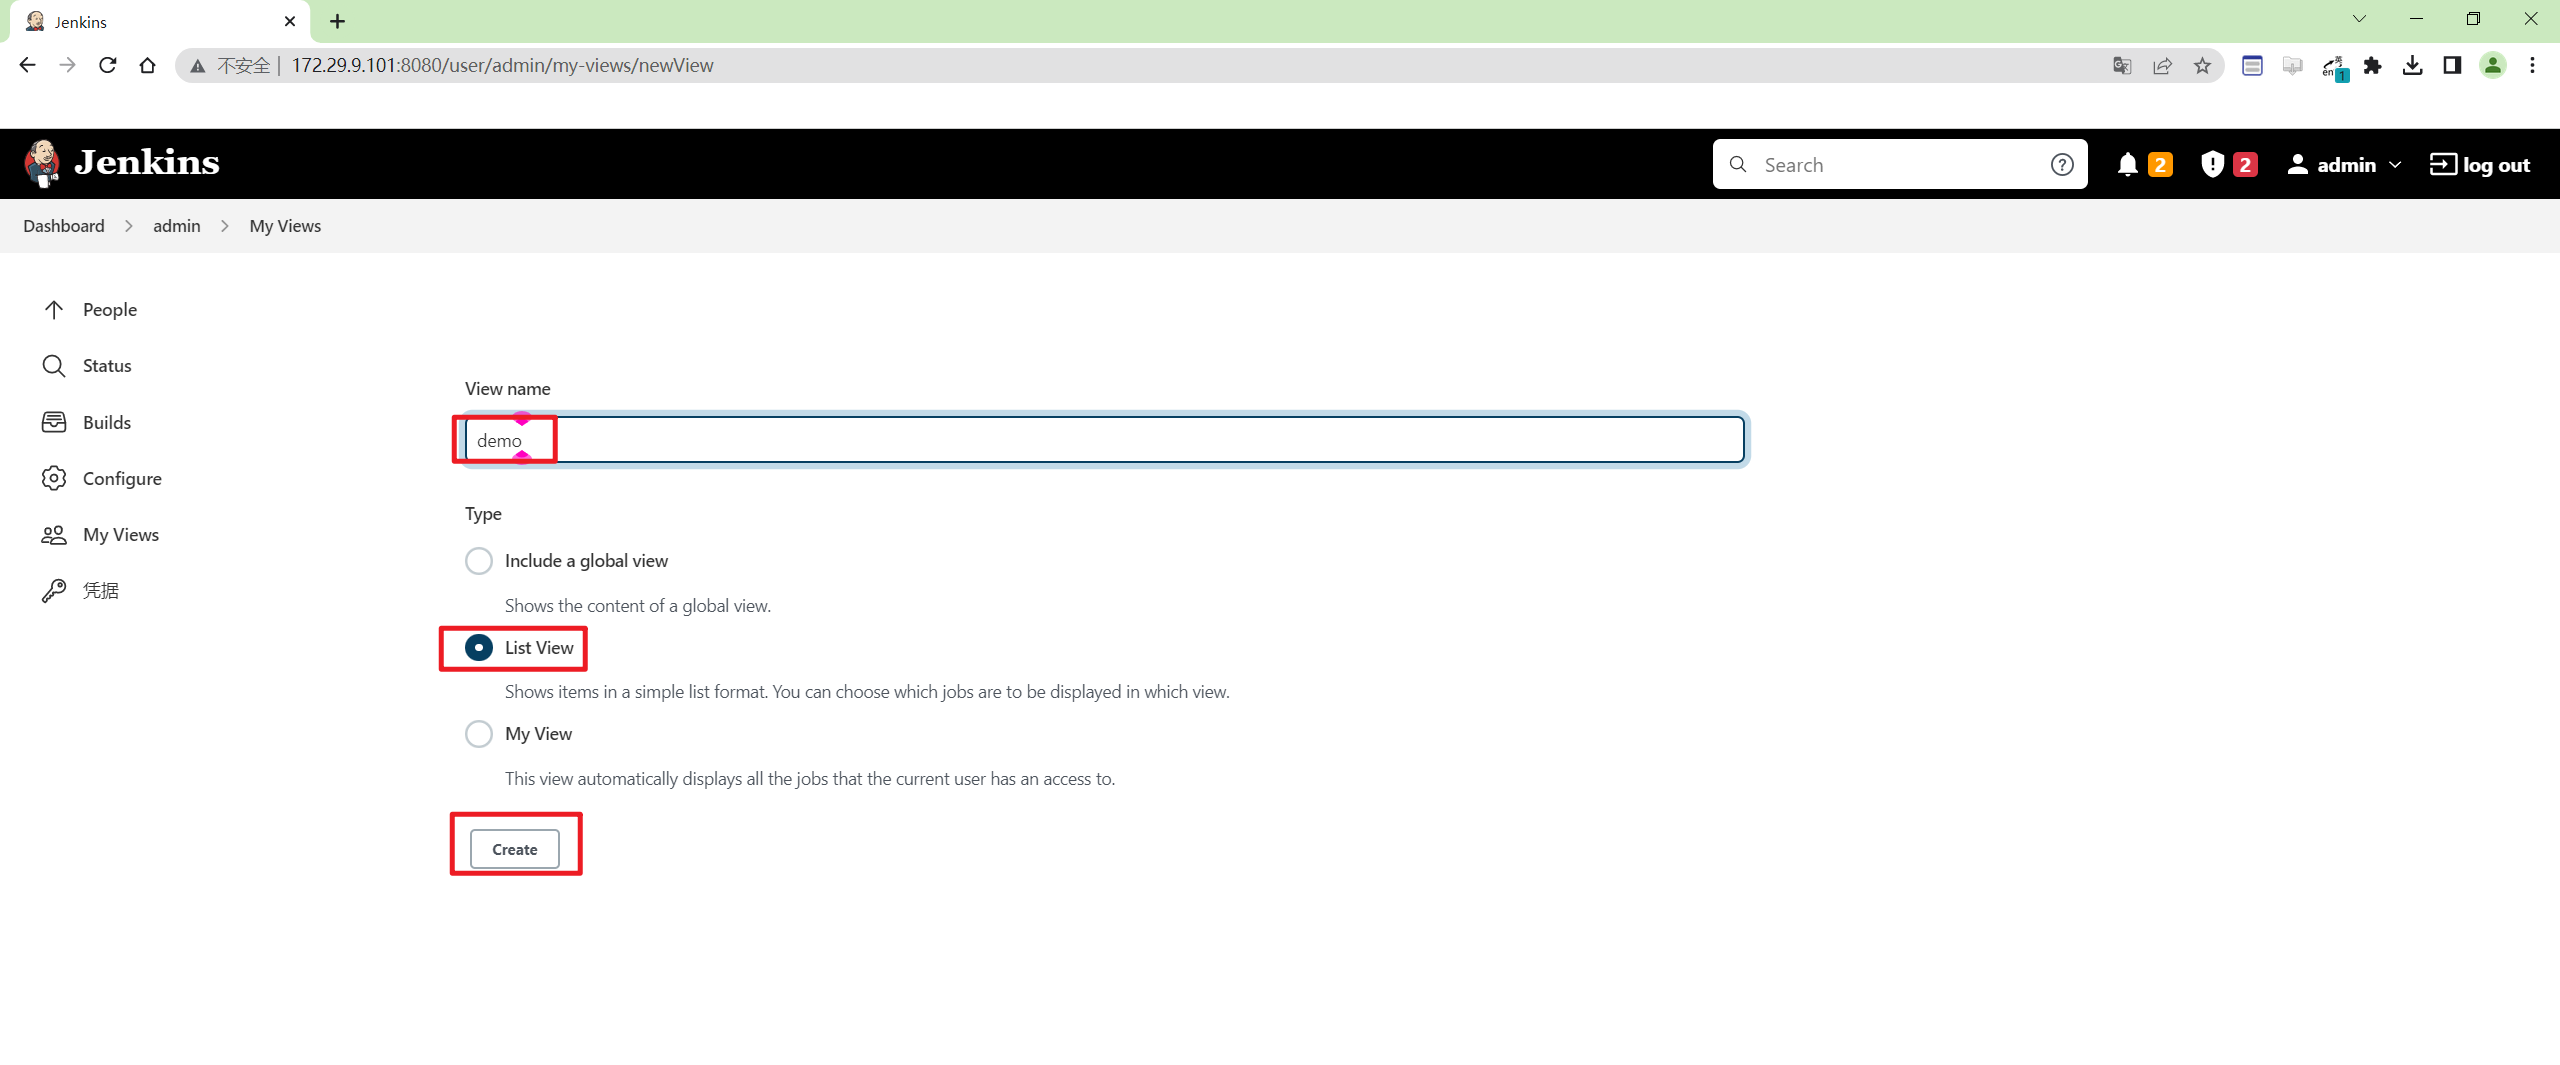Image resolution: width=2560 pixels, height=1065 pixels.
Task: Click the blue window extension icon
Action: coord(2252,65)
